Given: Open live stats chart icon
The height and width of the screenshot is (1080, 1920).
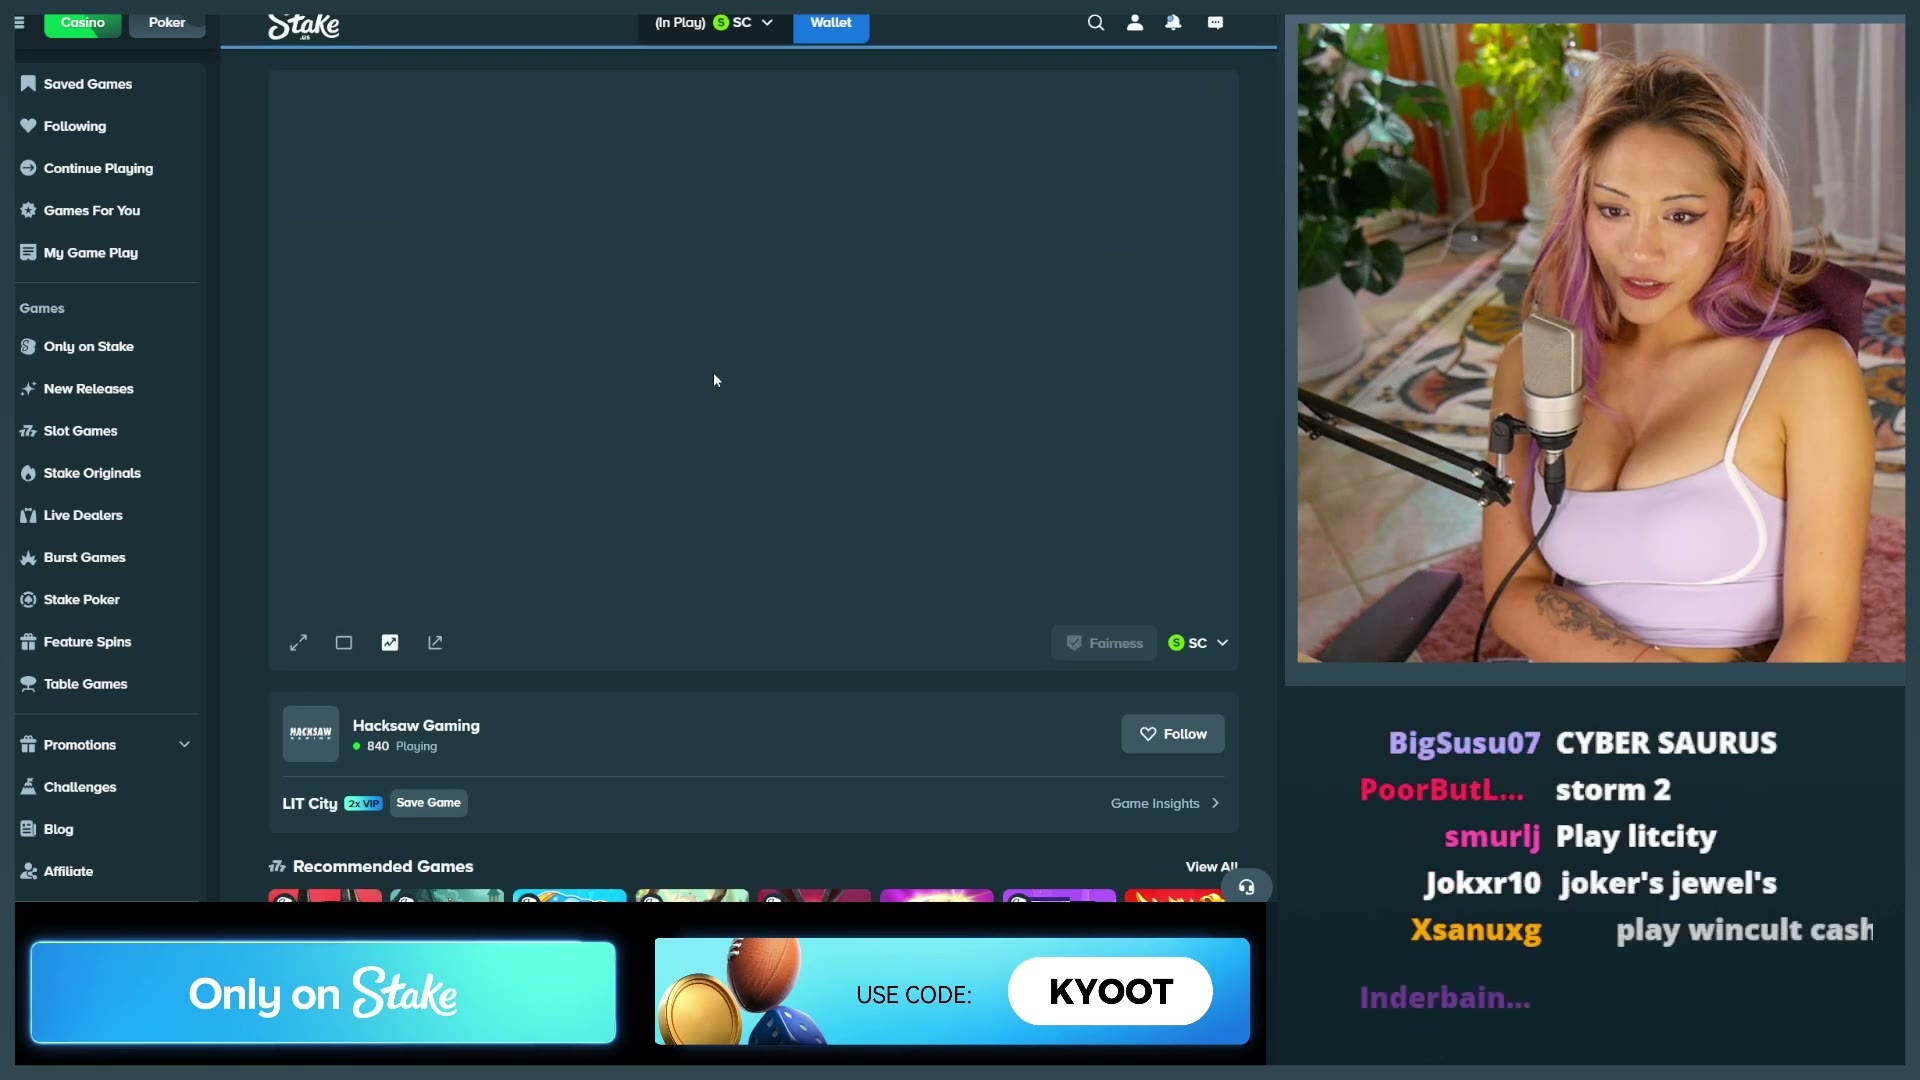Looking at the screenshot, I should pos(390,643).
